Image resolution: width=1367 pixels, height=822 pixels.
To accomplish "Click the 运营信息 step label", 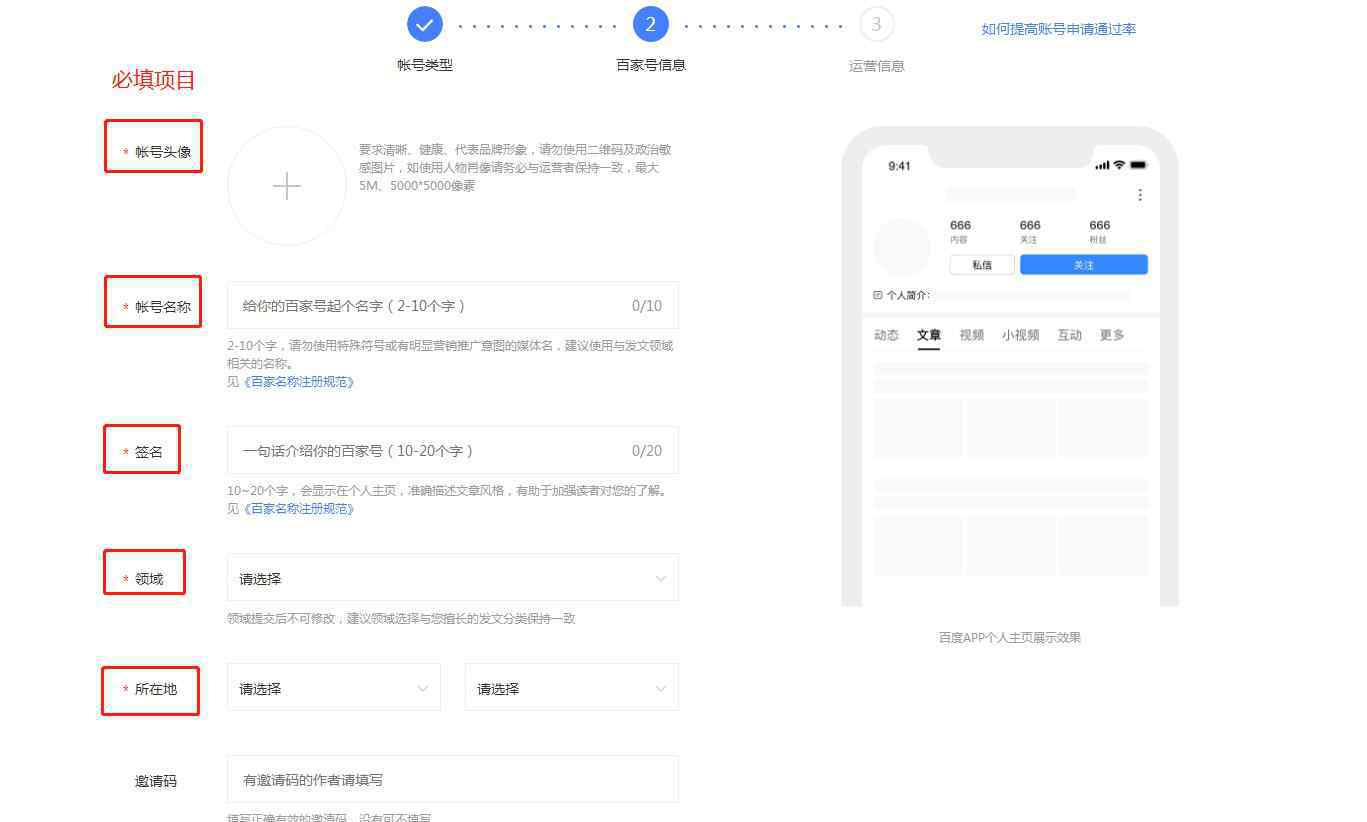I will 877,66.
